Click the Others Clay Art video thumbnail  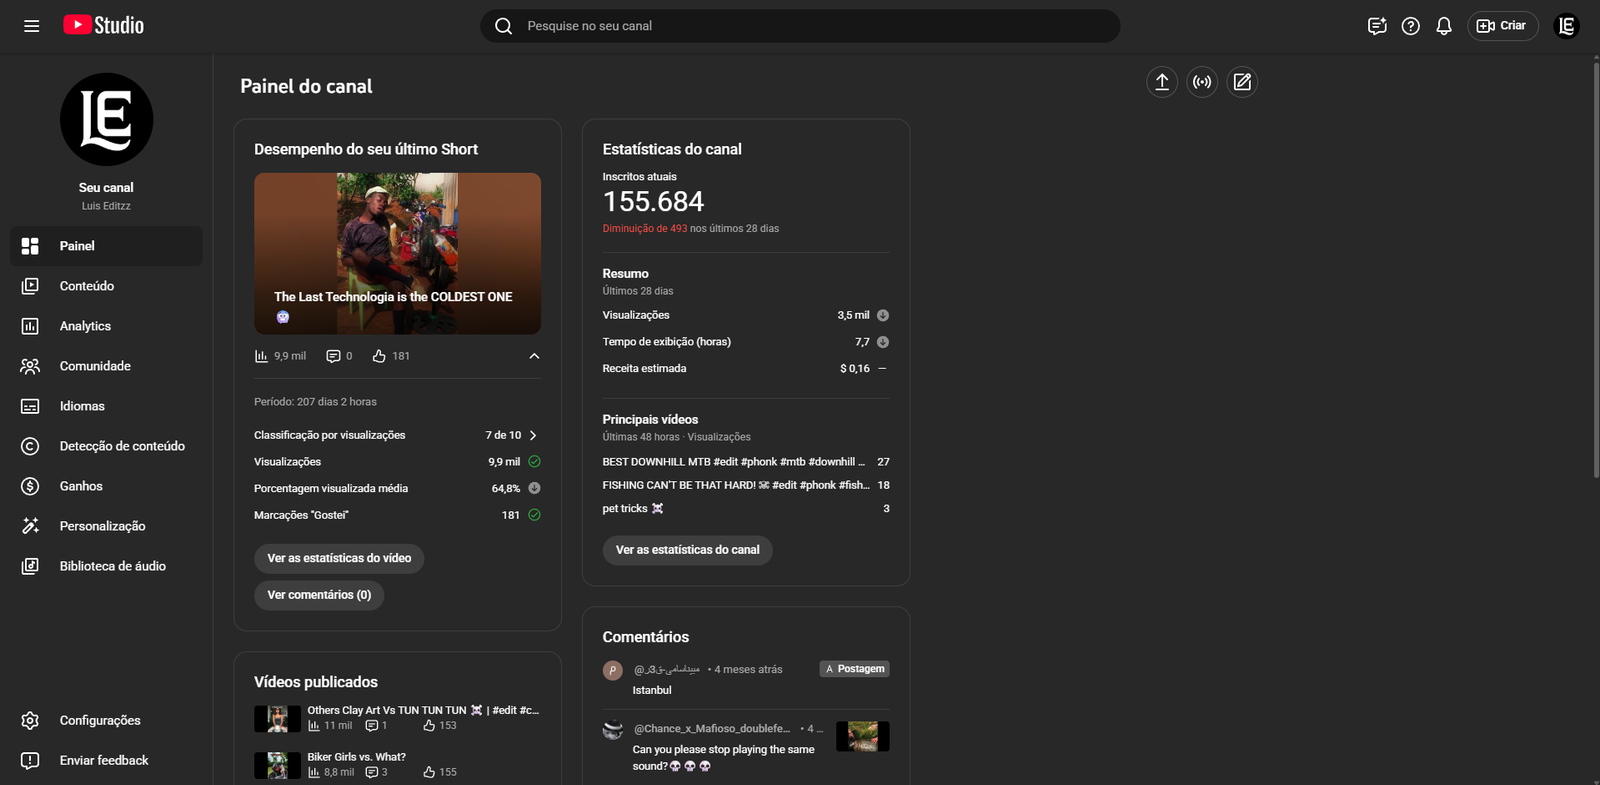pyautogui.click(x=277, y=719)
